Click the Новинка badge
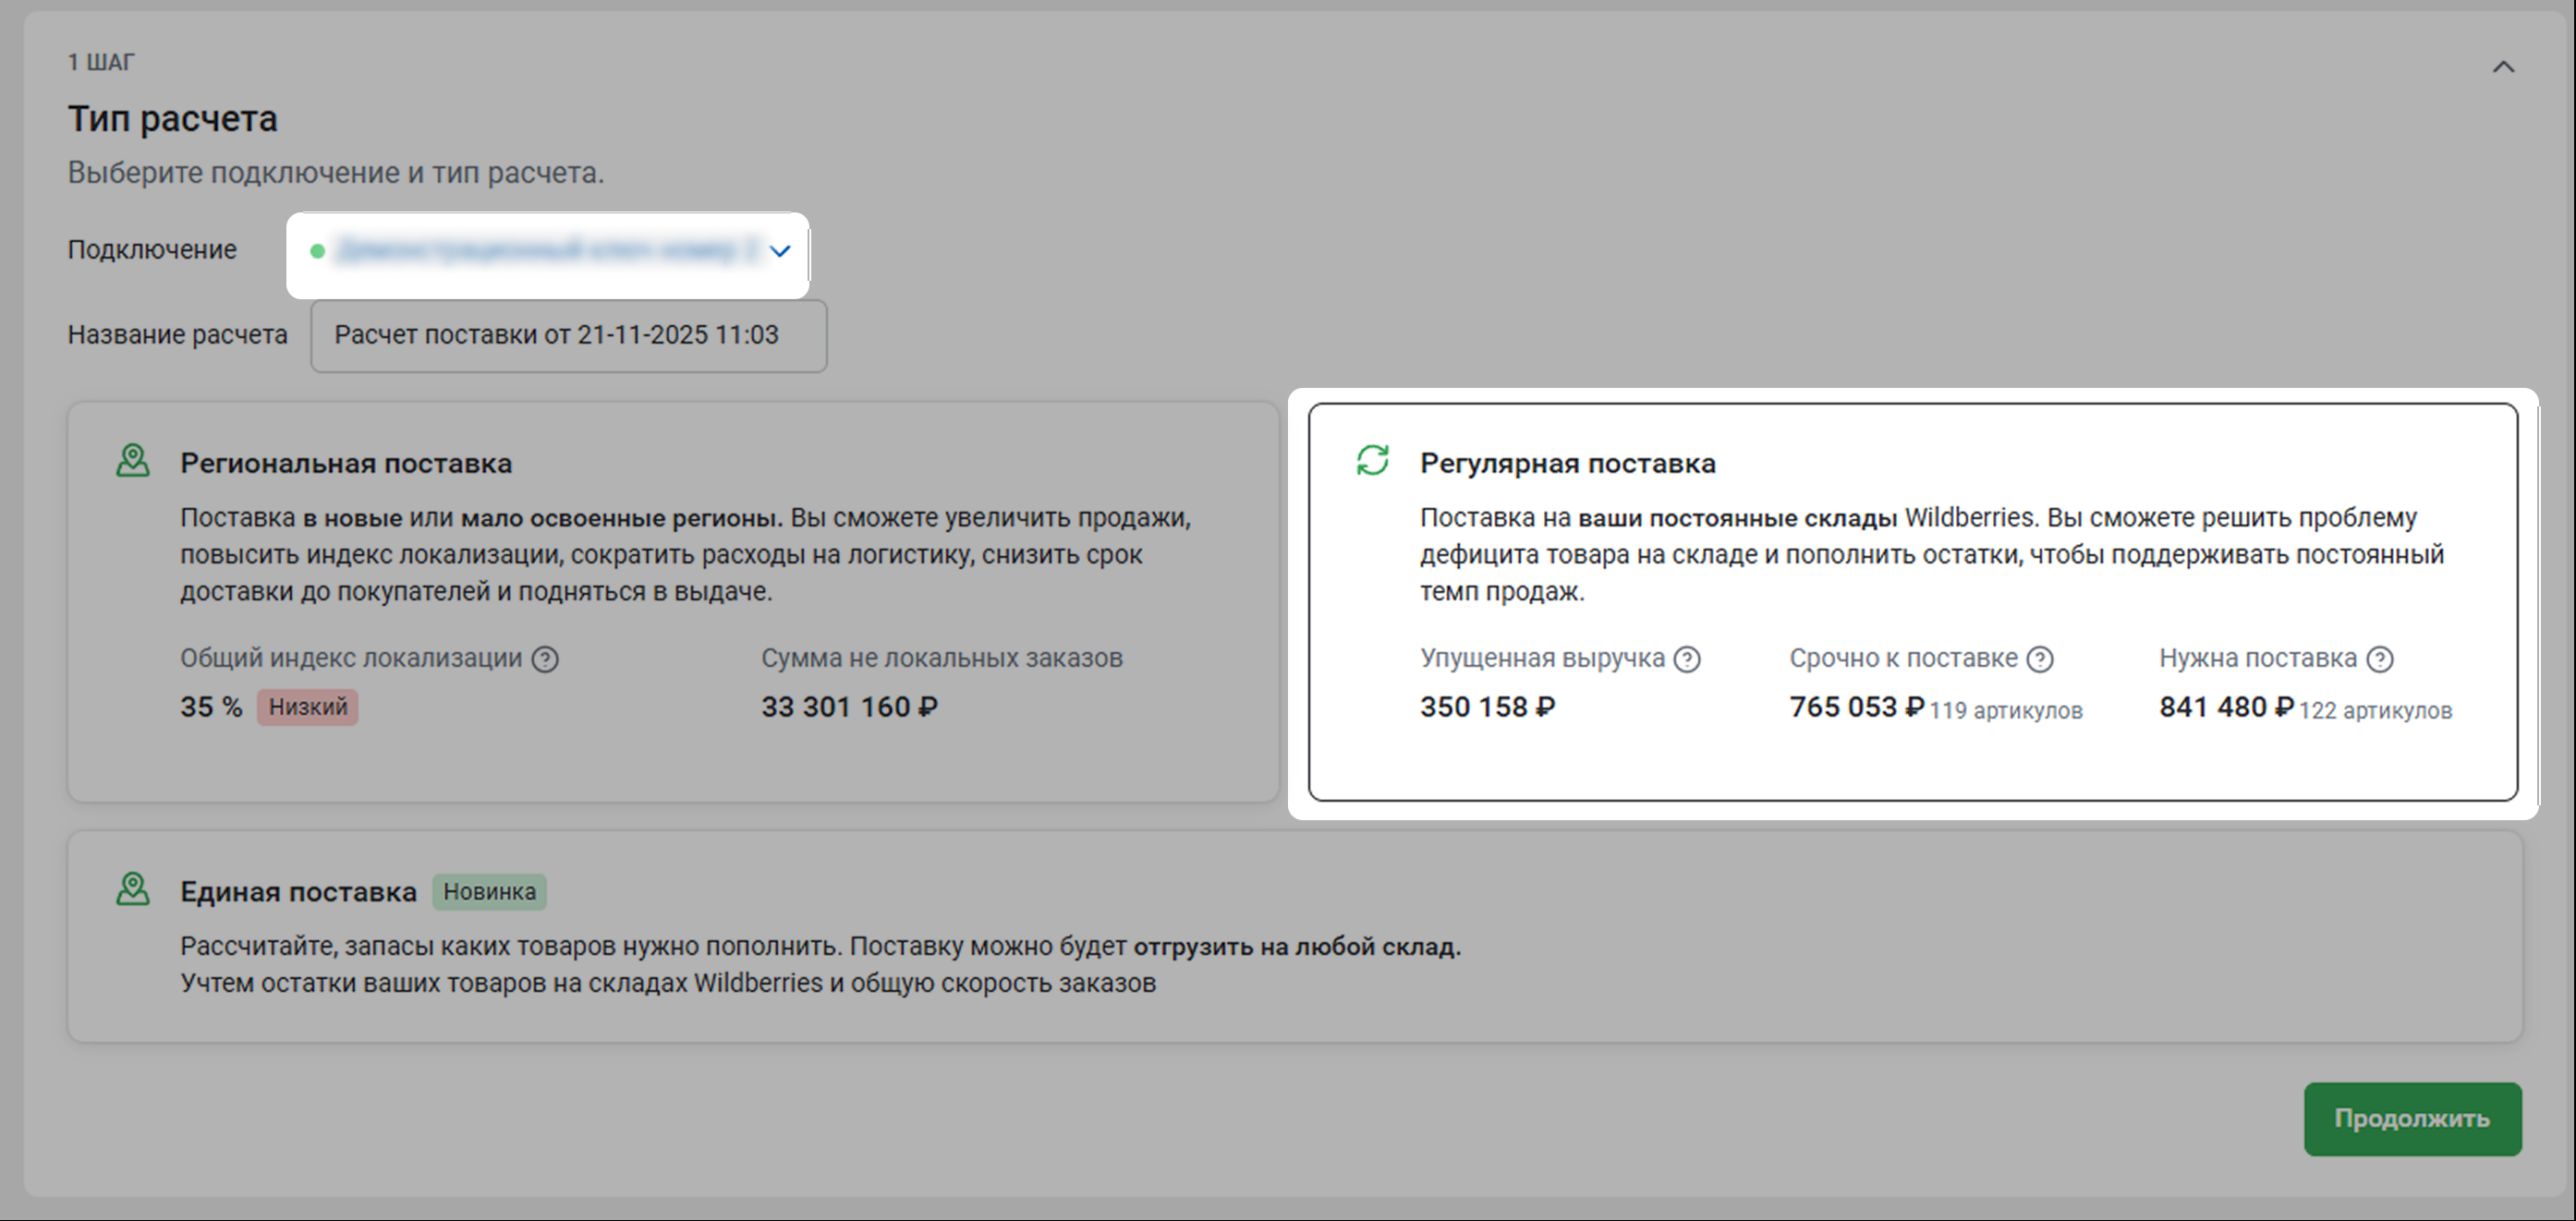This screenshot has height=1221, width=2576. point(489,892)
